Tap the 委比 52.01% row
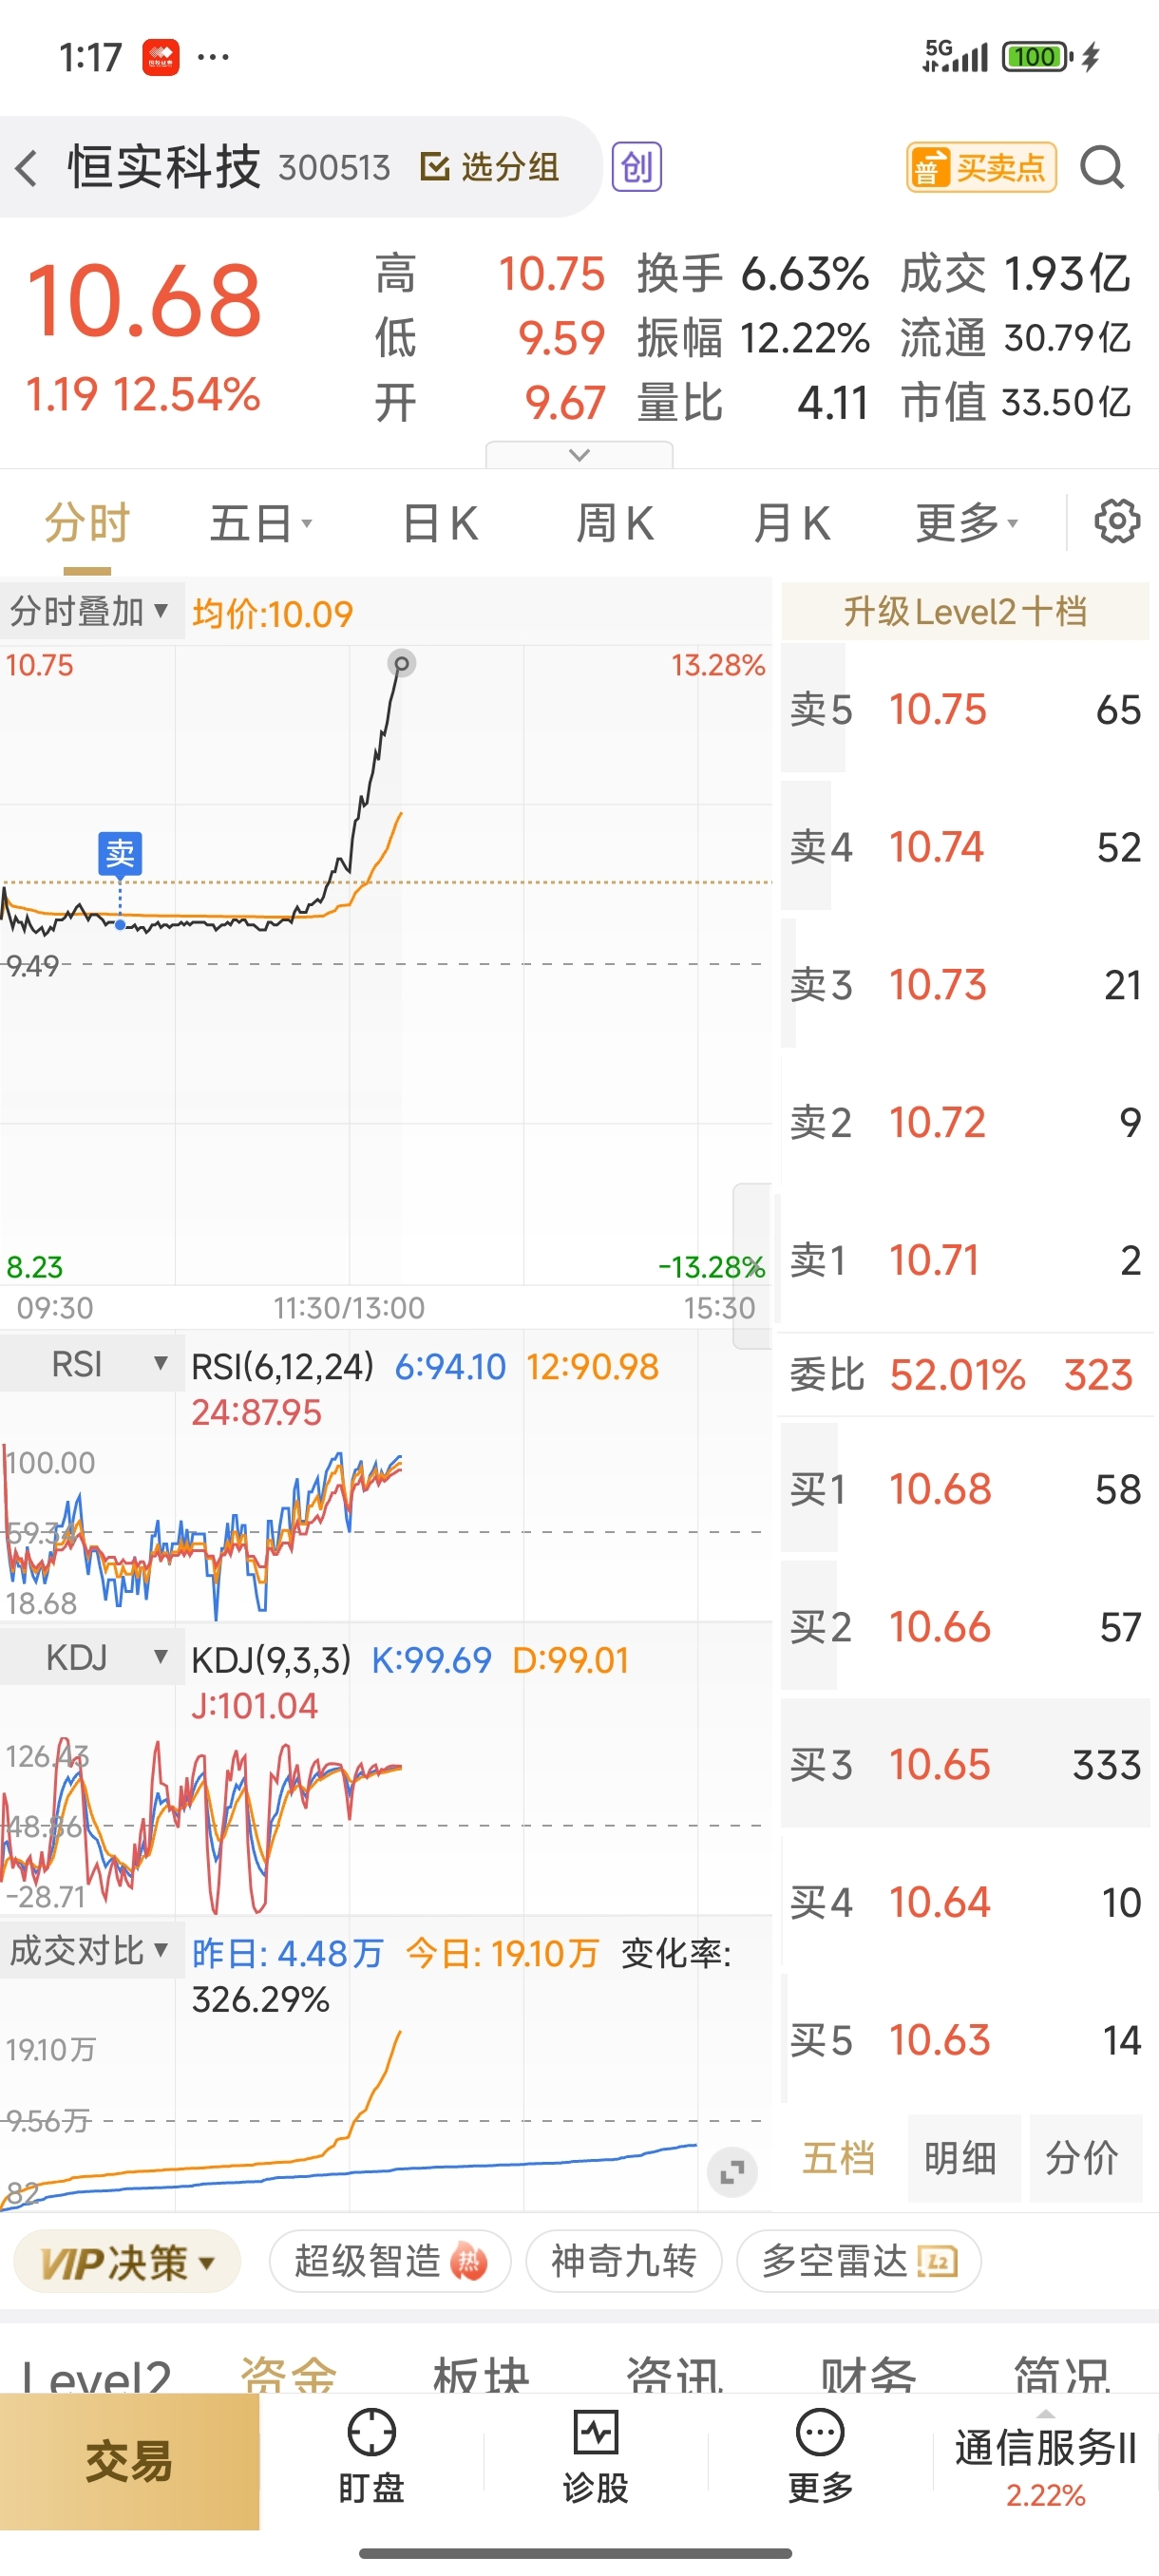The image size is (1159, 2576). pyautogui.click(x=965, y=1375)
